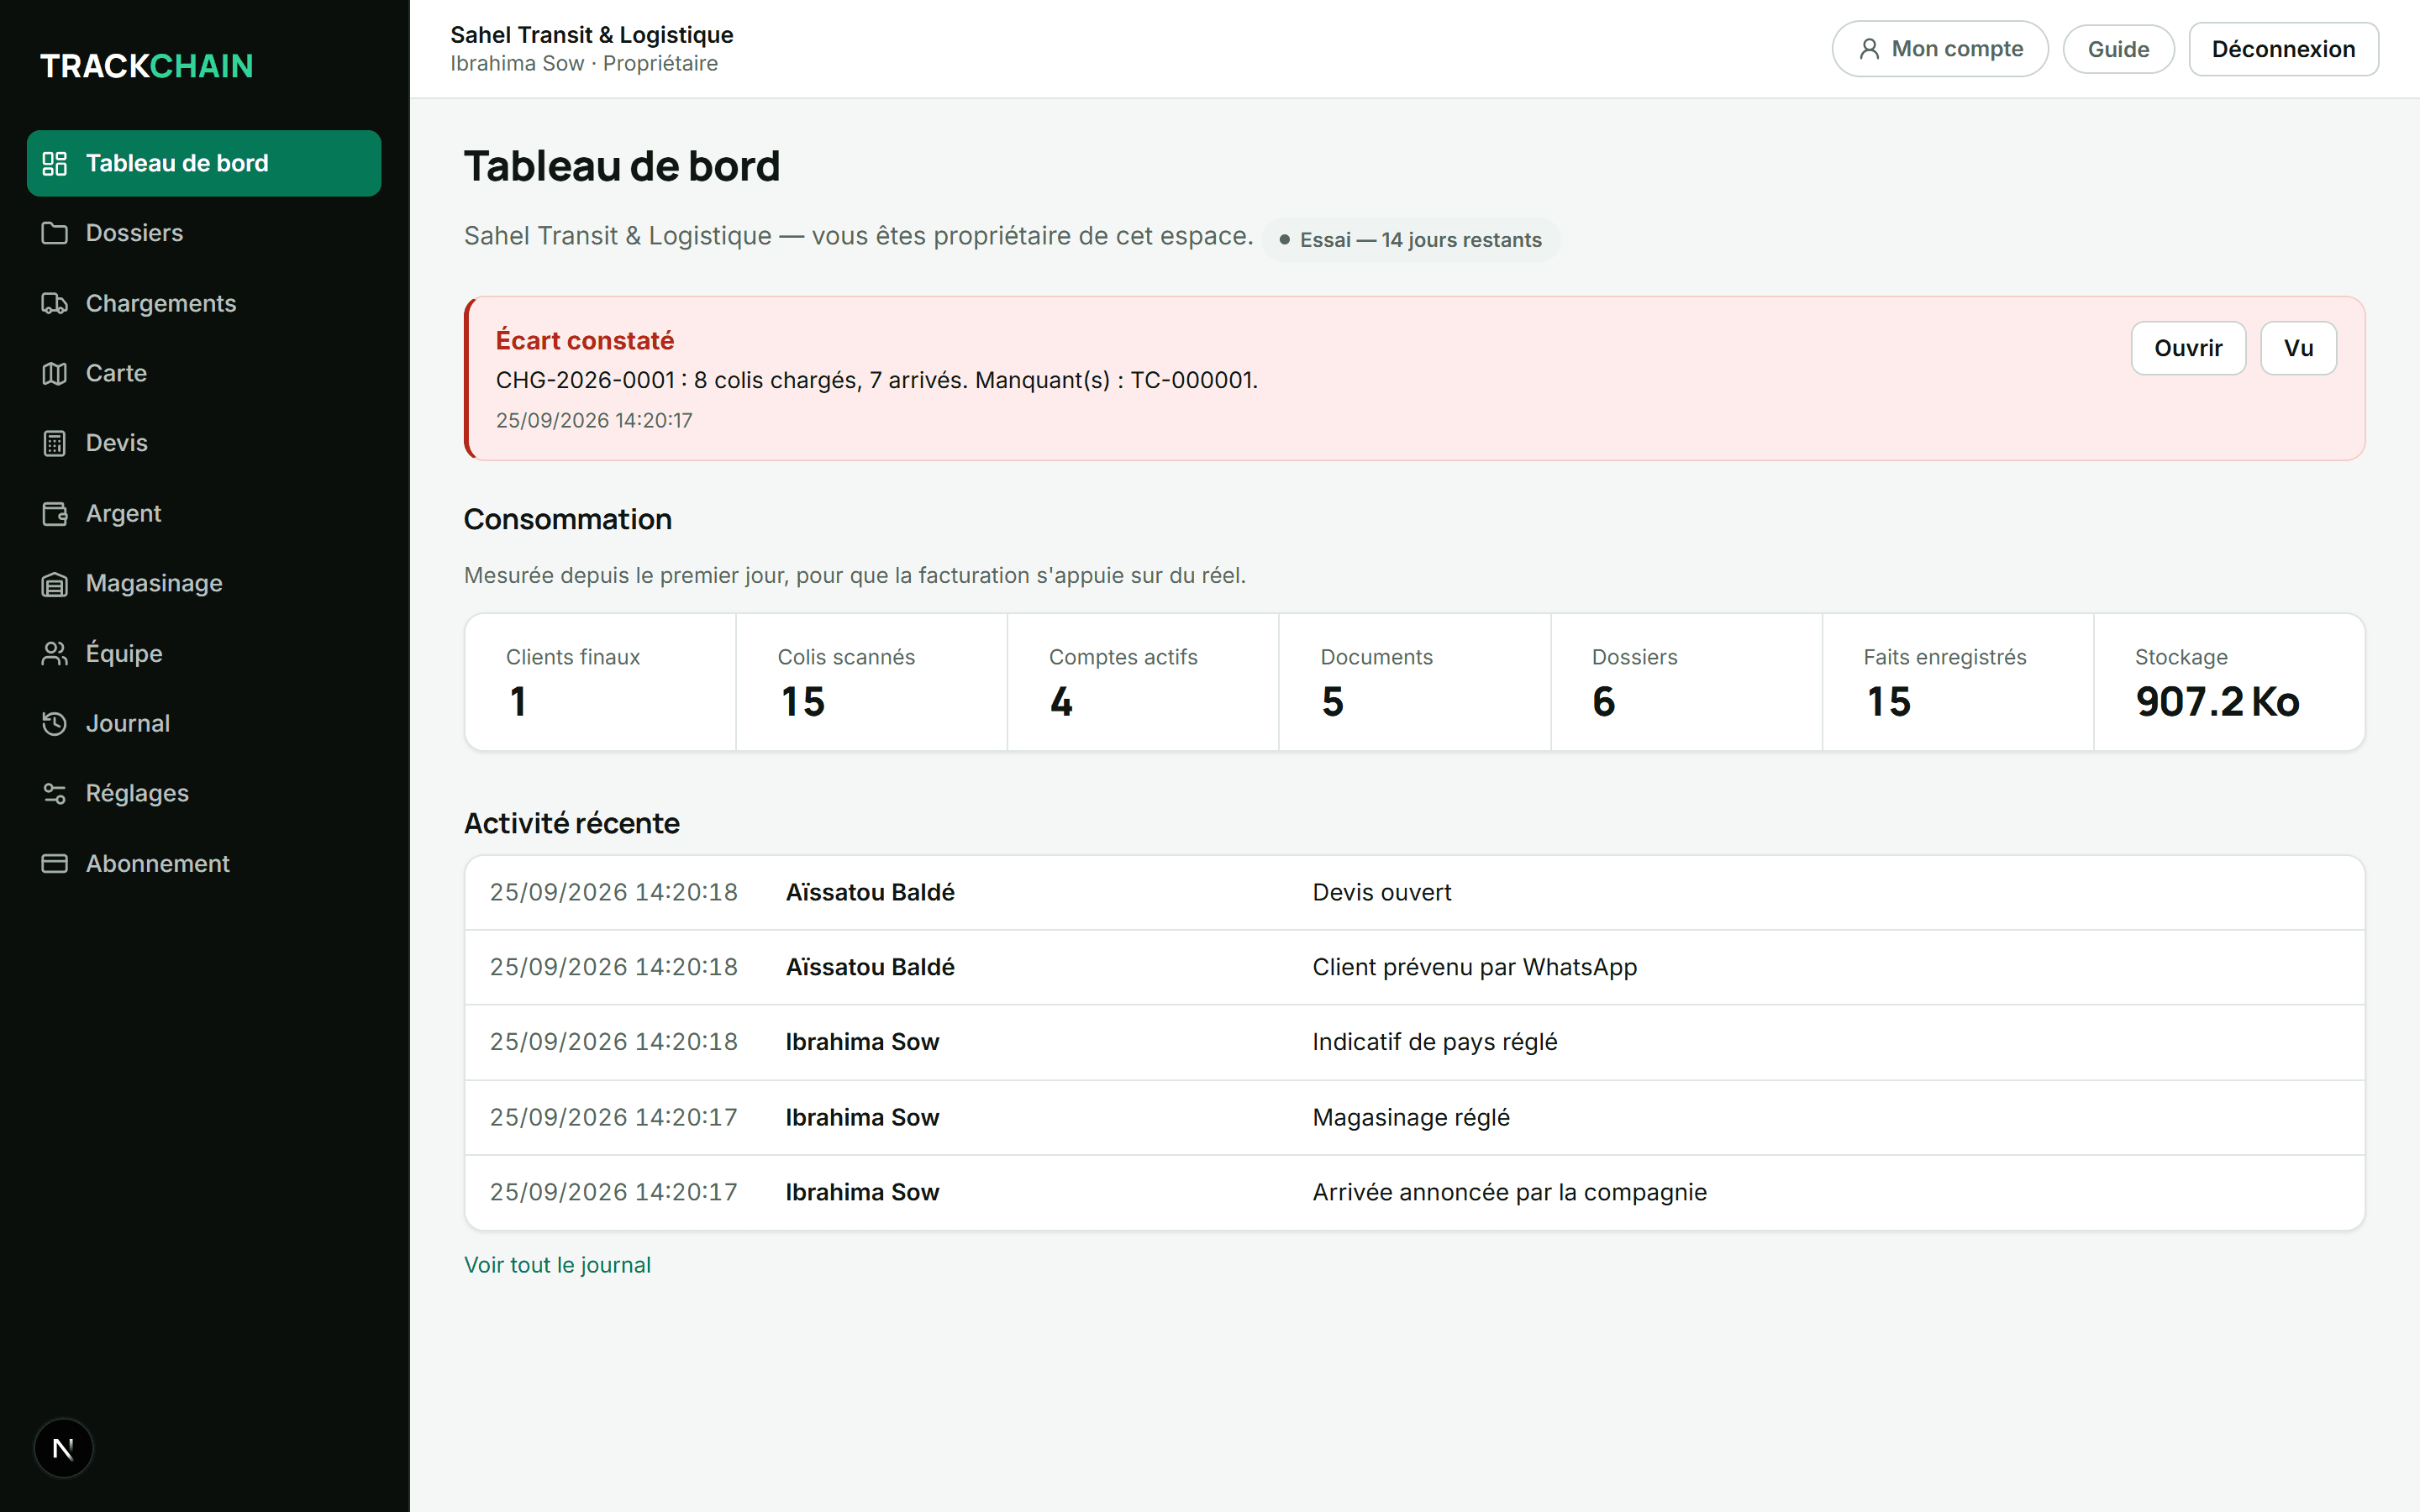This screenshot has height=1512, width=2420.
Task: Follow the Voir tout le journal link
Action: 557,1265
